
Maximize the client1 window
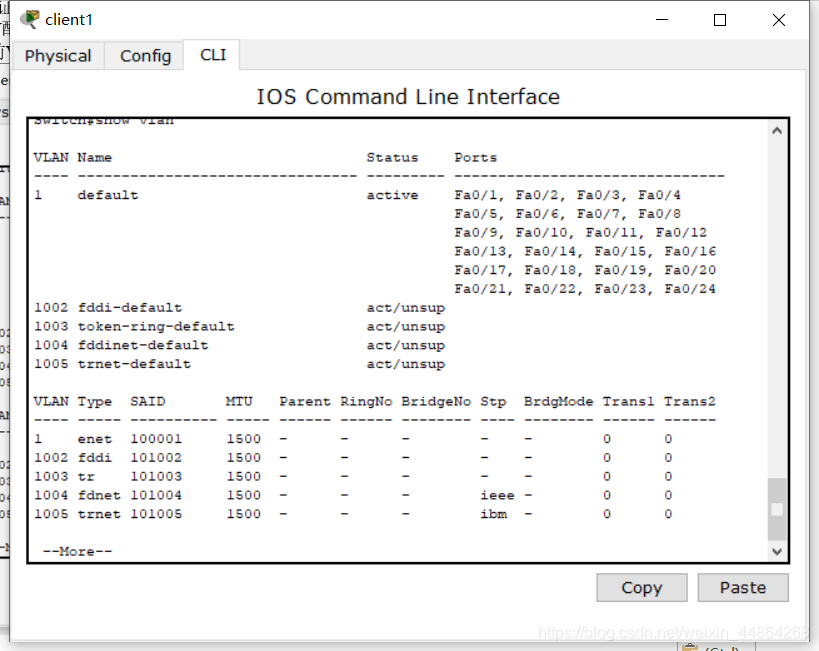click(720, 20)
